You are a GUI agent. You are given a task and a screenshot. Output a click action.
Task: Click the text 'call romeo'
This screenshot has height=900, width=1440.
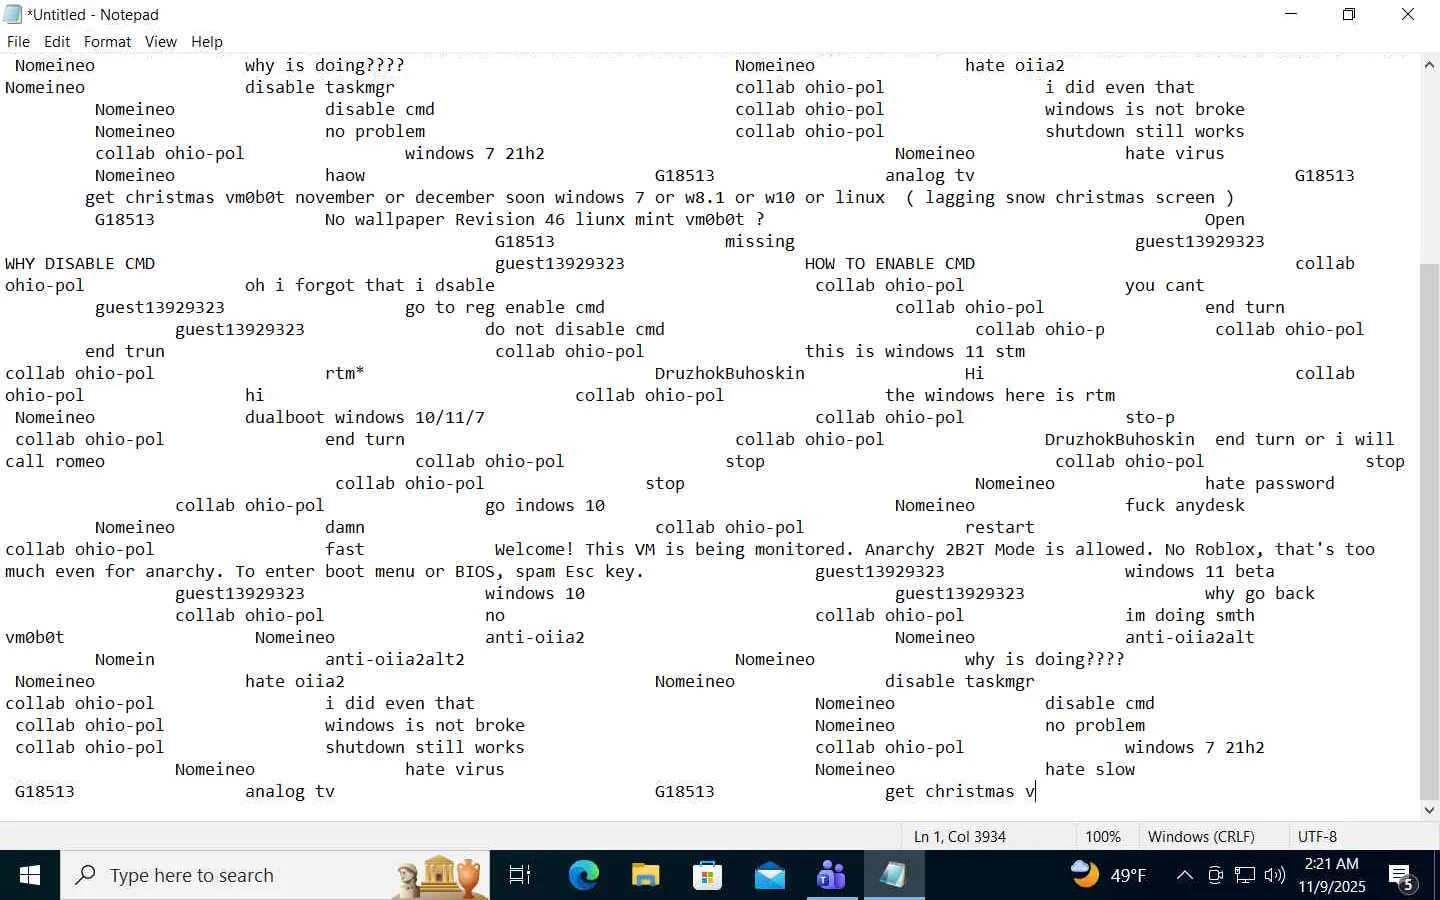click(55, 462)
